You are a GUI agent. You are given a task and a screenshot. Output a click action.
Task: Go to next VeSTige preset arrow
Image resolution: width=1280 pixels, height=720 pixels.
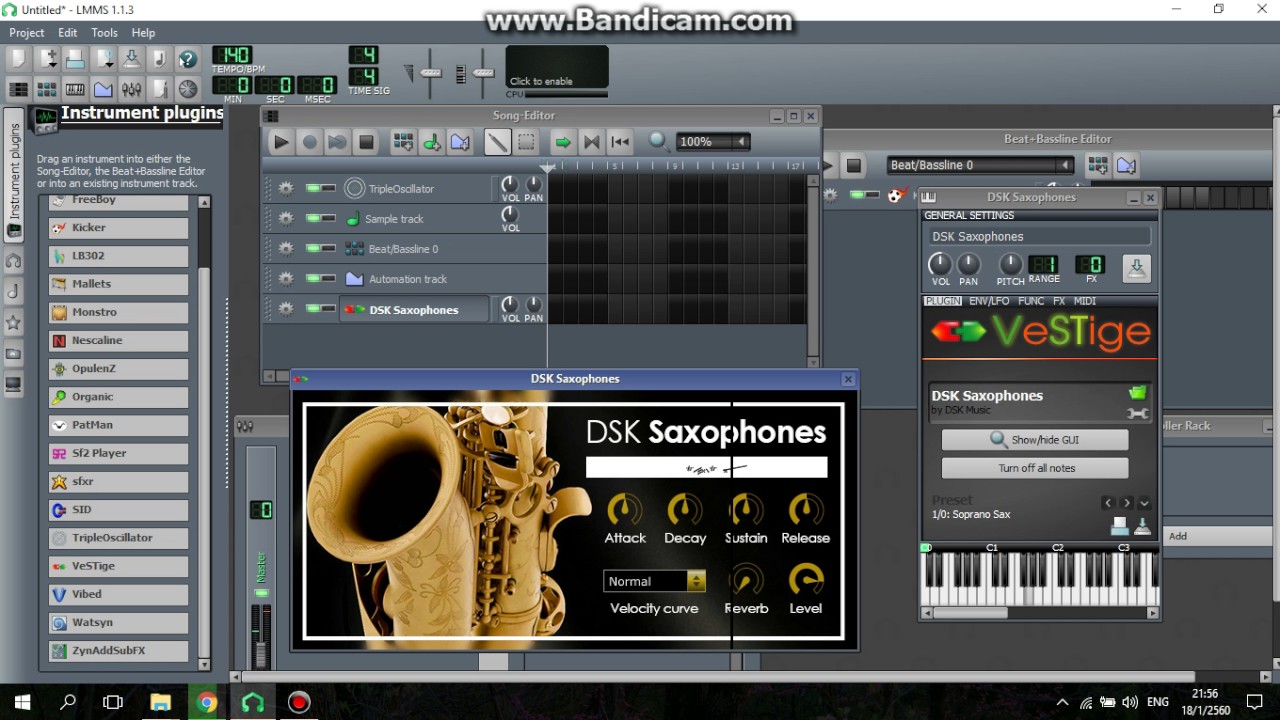1127,503
